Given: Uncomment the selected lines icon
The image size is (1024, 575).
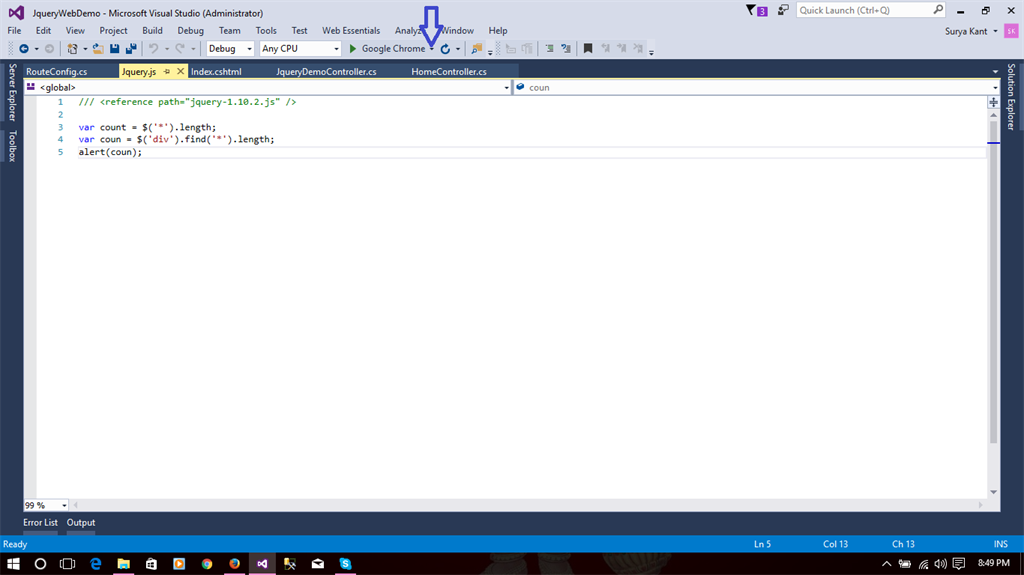Looking at the screenshot, I should coord(566,48).
